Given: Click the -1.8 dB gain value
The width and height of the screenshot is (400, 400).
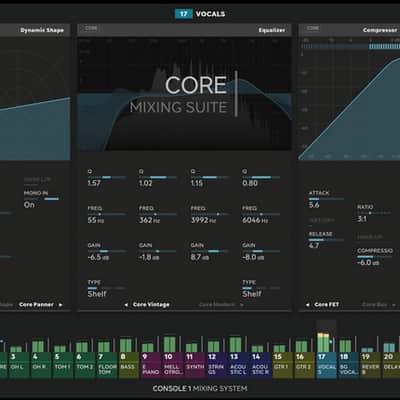Looking at the screenshot, I should (x=149, y=257).
